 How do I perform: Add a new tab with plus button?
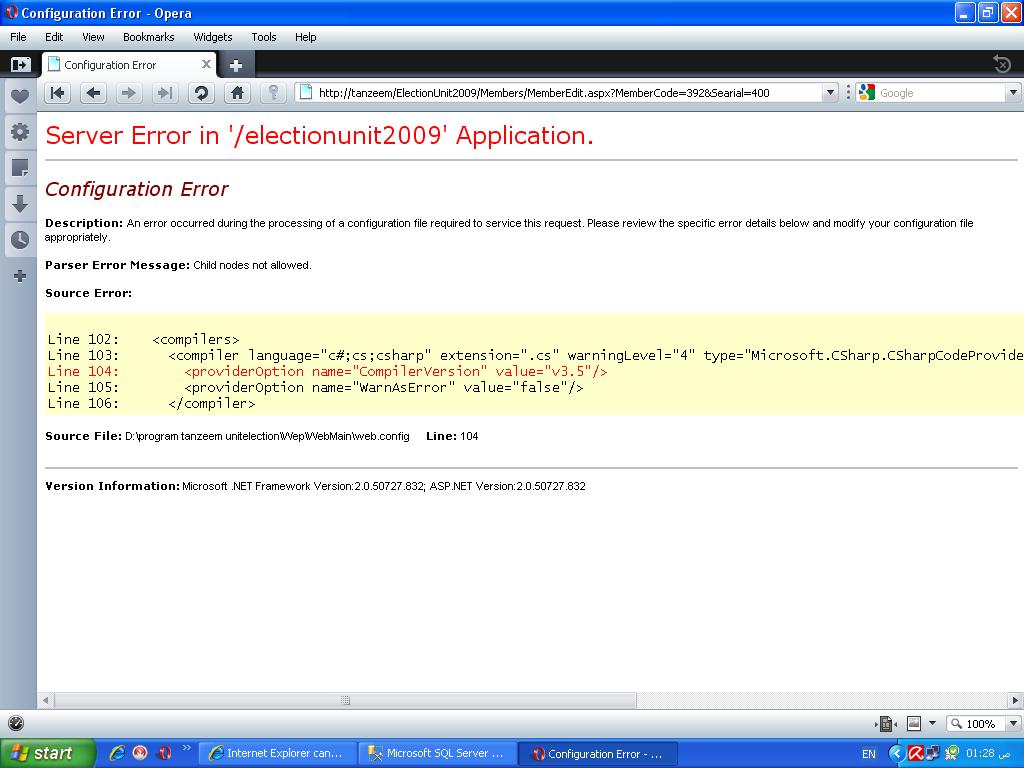click(x=236, y=65)
